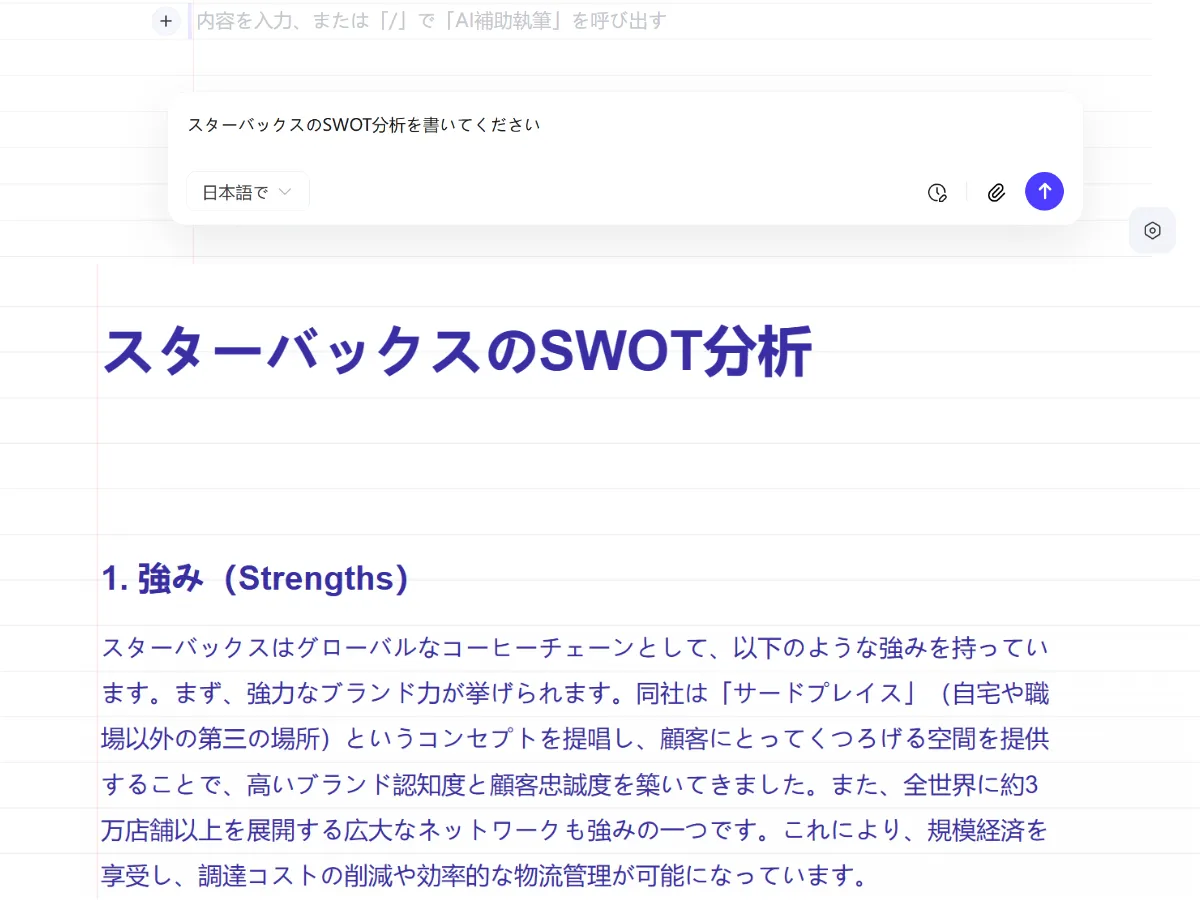Screen dimensions: 1200x900
Task: Send the prompt with the purple arrow button
Action: tap(1044, 191)
